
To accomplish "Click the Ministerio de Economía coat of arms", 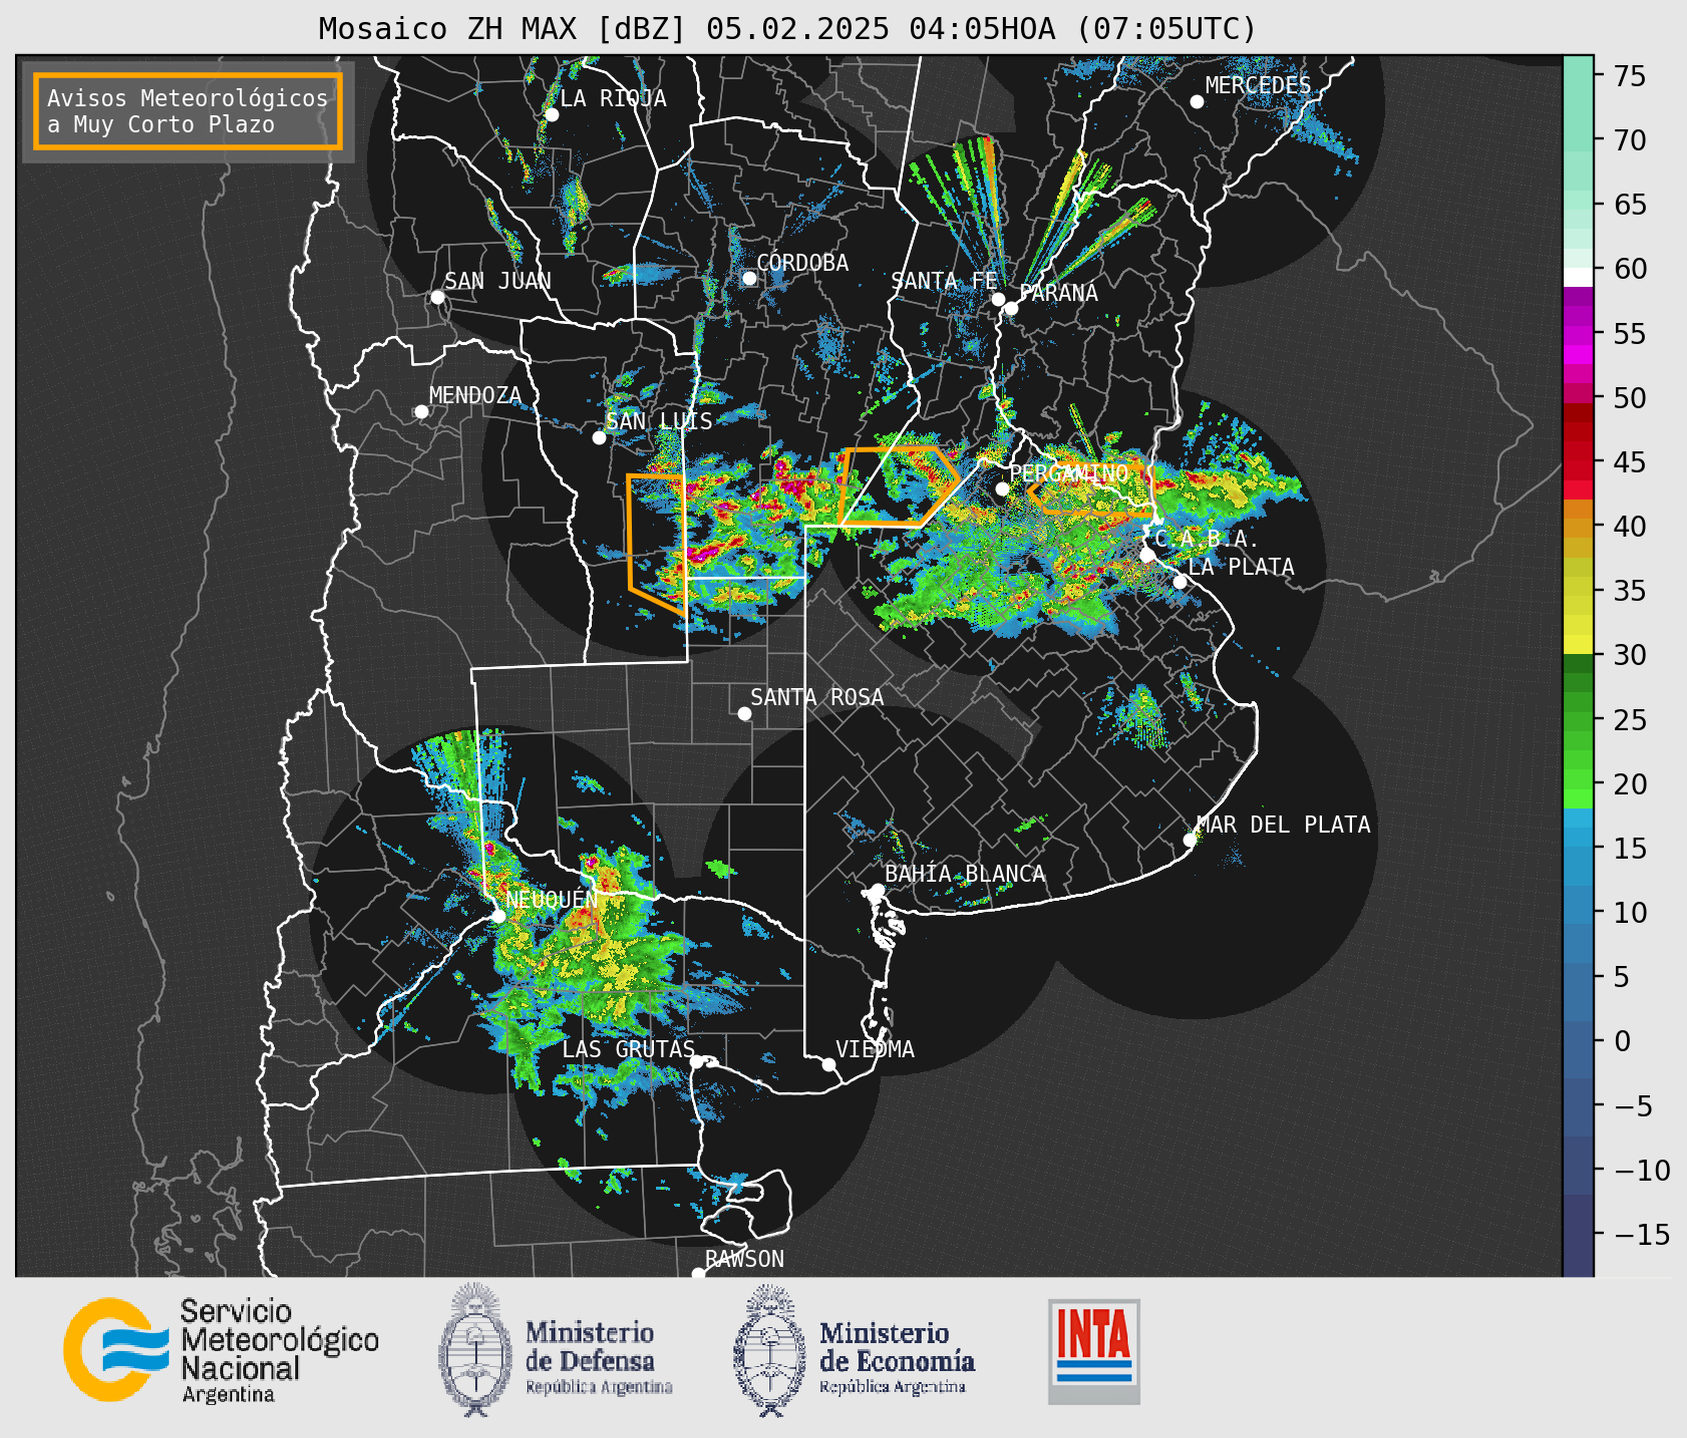I will click(x=770, y=1350).
